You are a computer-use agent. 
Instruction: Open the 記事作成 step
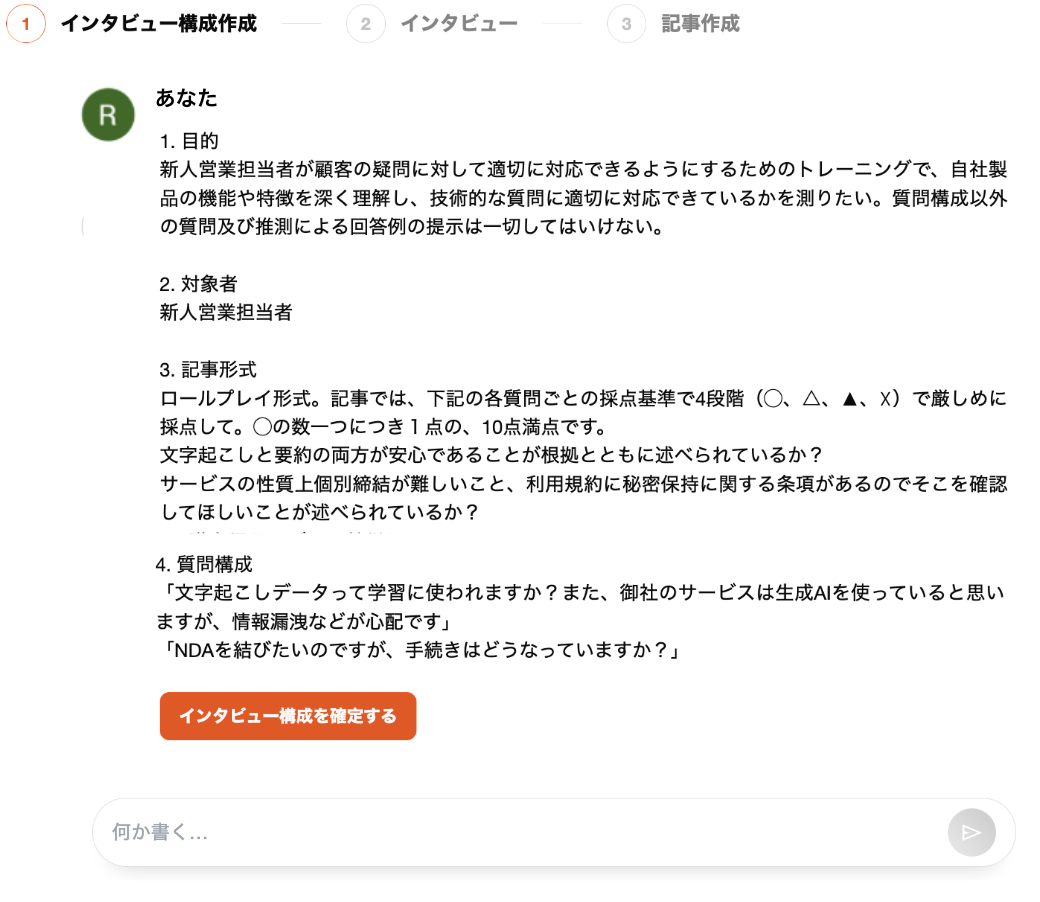[x=701, y=23]
